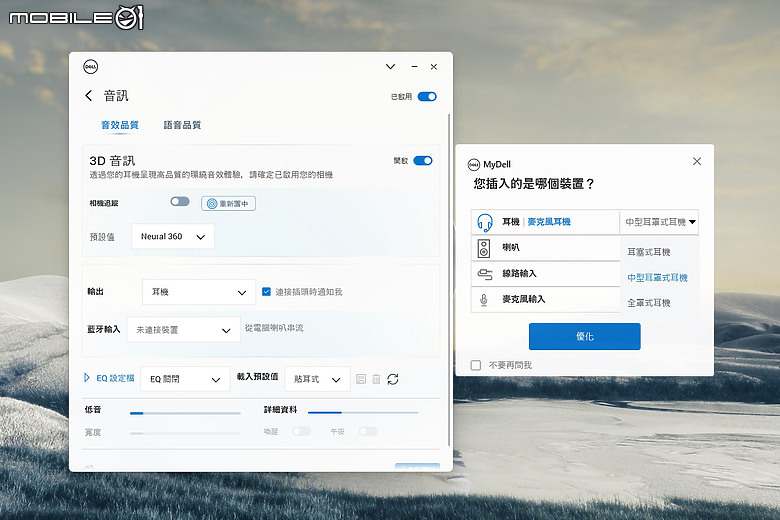The image size is (780, 520).
Task: Select 中型耳罩式耳機 from the dropdown list
Action: click(x=657, y=278)
